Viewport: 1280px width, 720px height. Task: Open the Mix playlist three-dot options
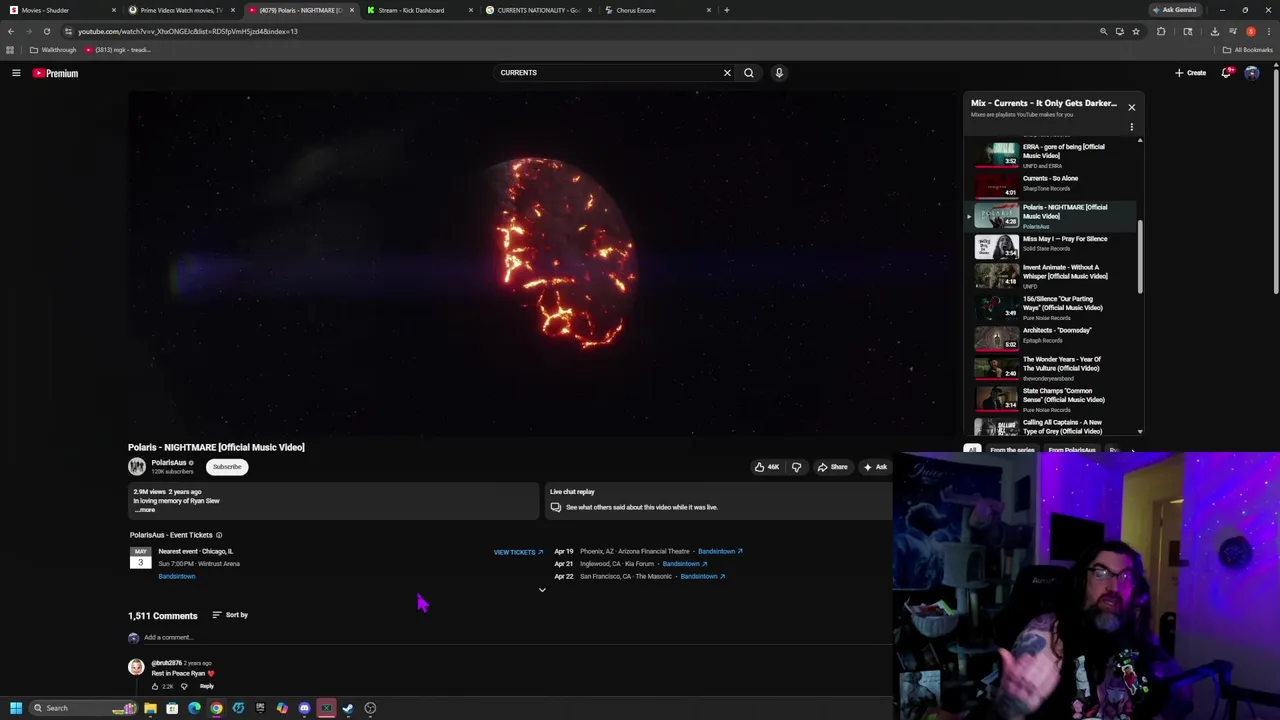pyautogui.click(x=1131, y=127)
